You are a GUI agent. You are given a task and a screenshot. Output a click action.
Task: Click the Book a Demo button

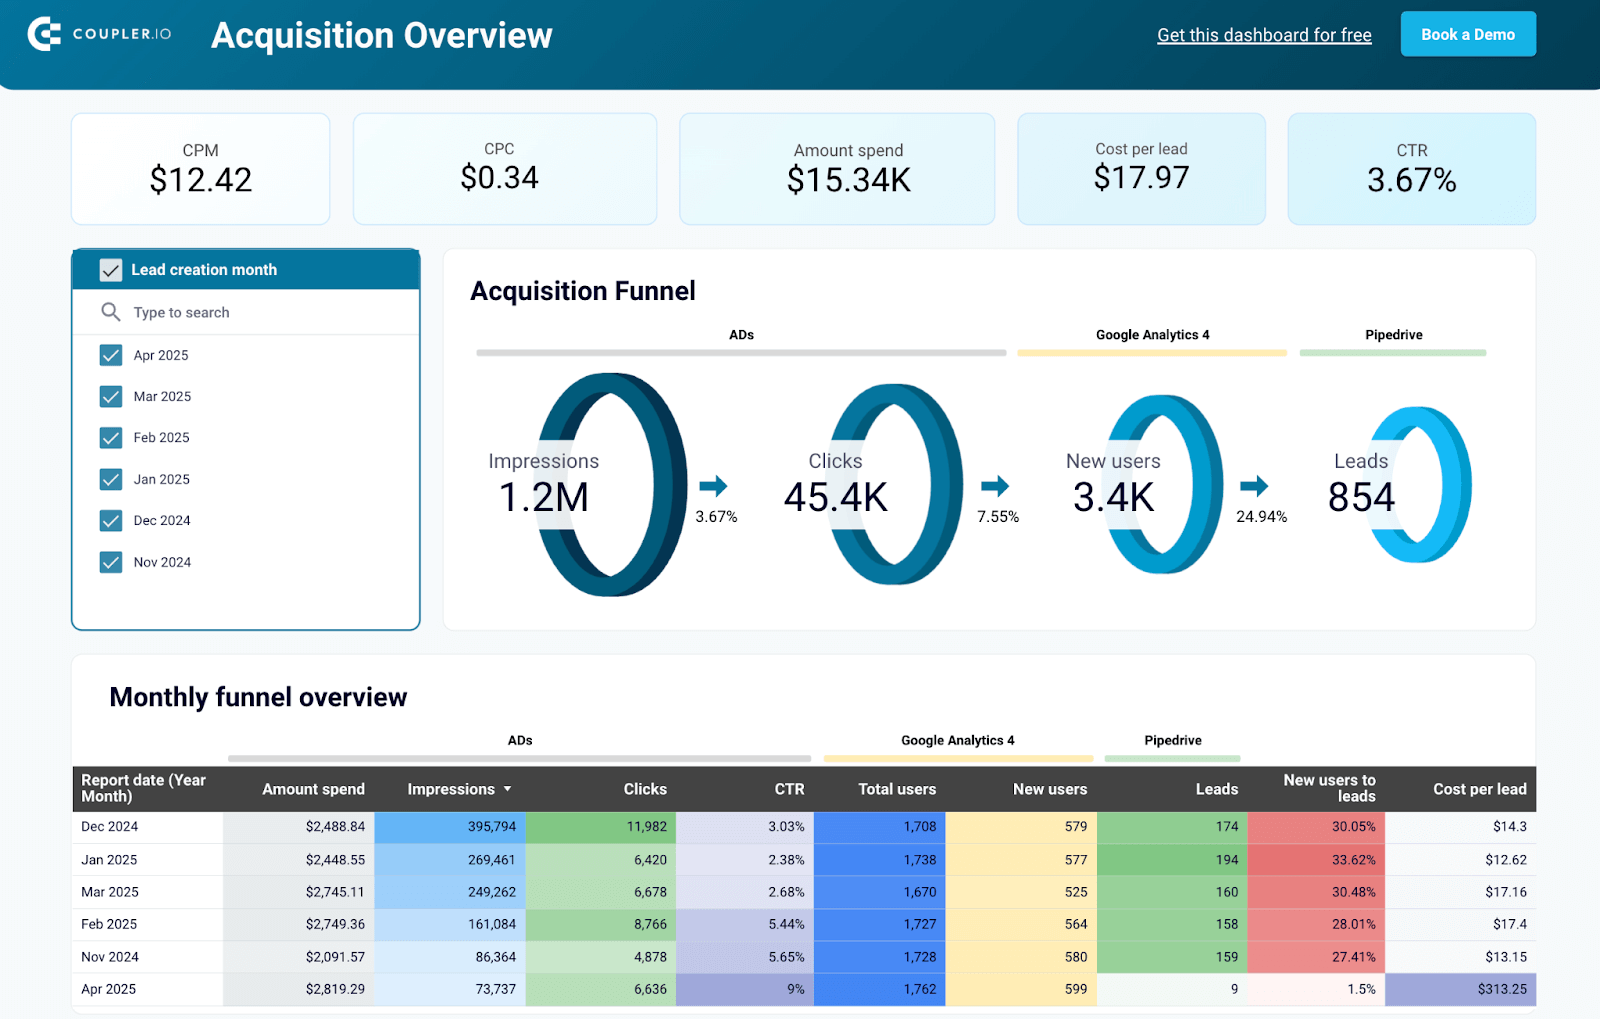pyautogui.click(x=1468, y=34)
